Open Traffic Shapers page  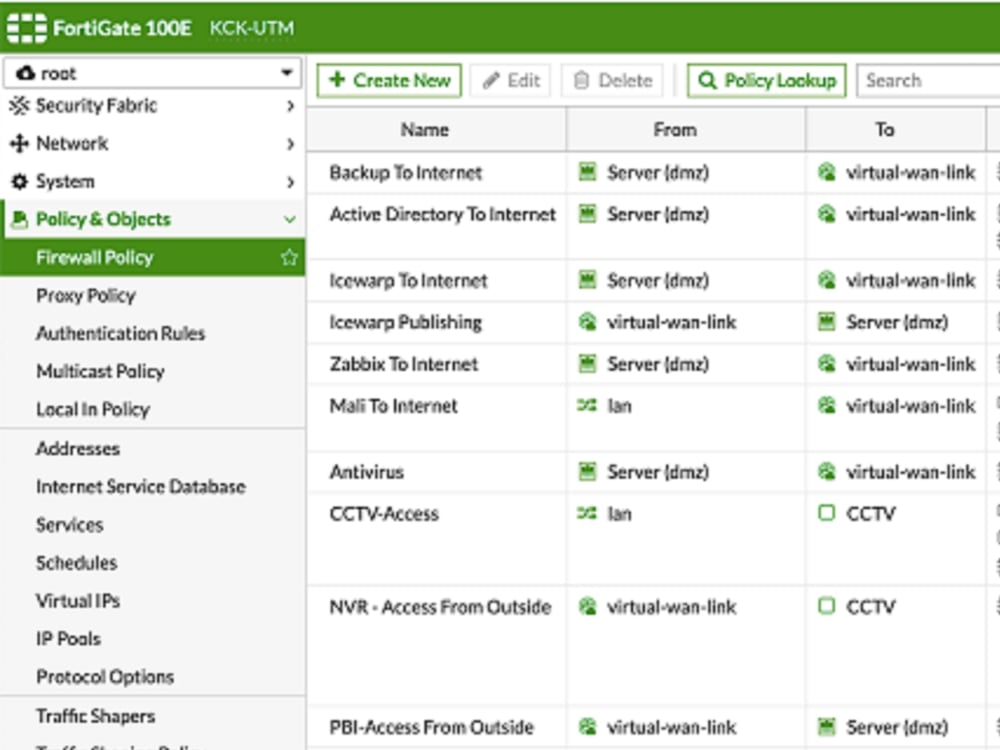coord(95,716)
